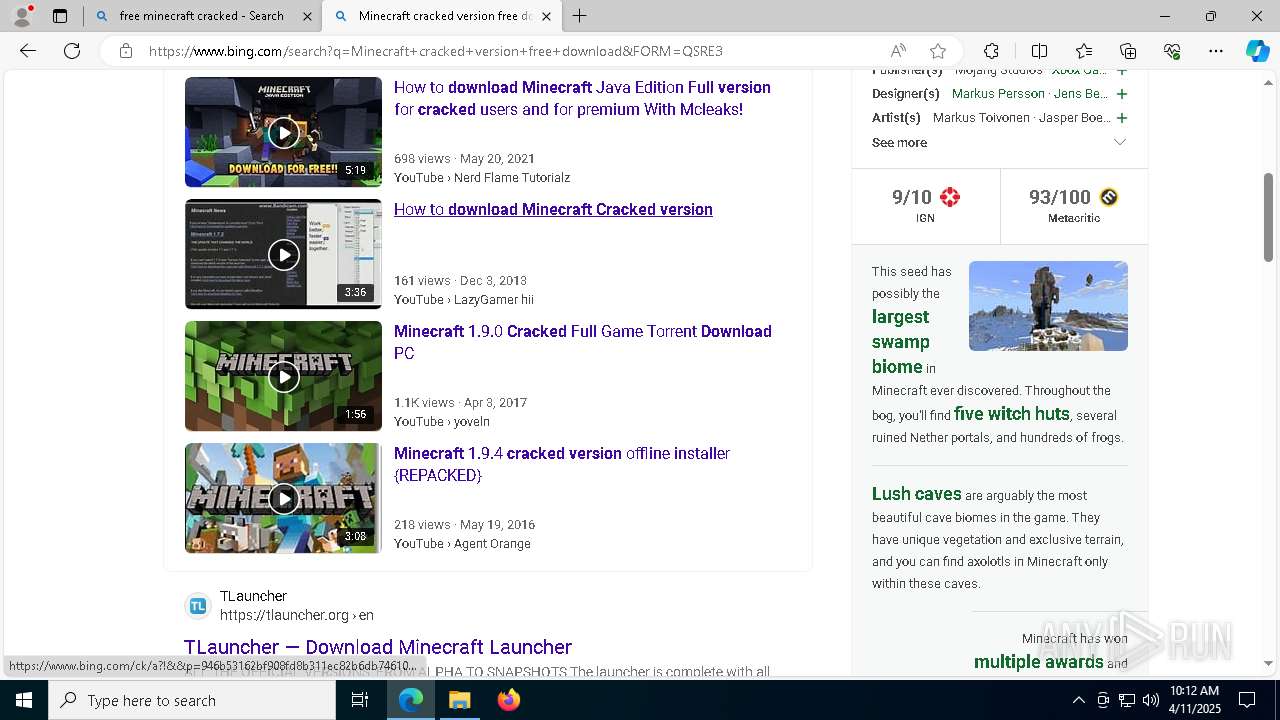Open 'multiple awards' link
Screen dimensions: 1280x720
click(x=1039, y=661)
